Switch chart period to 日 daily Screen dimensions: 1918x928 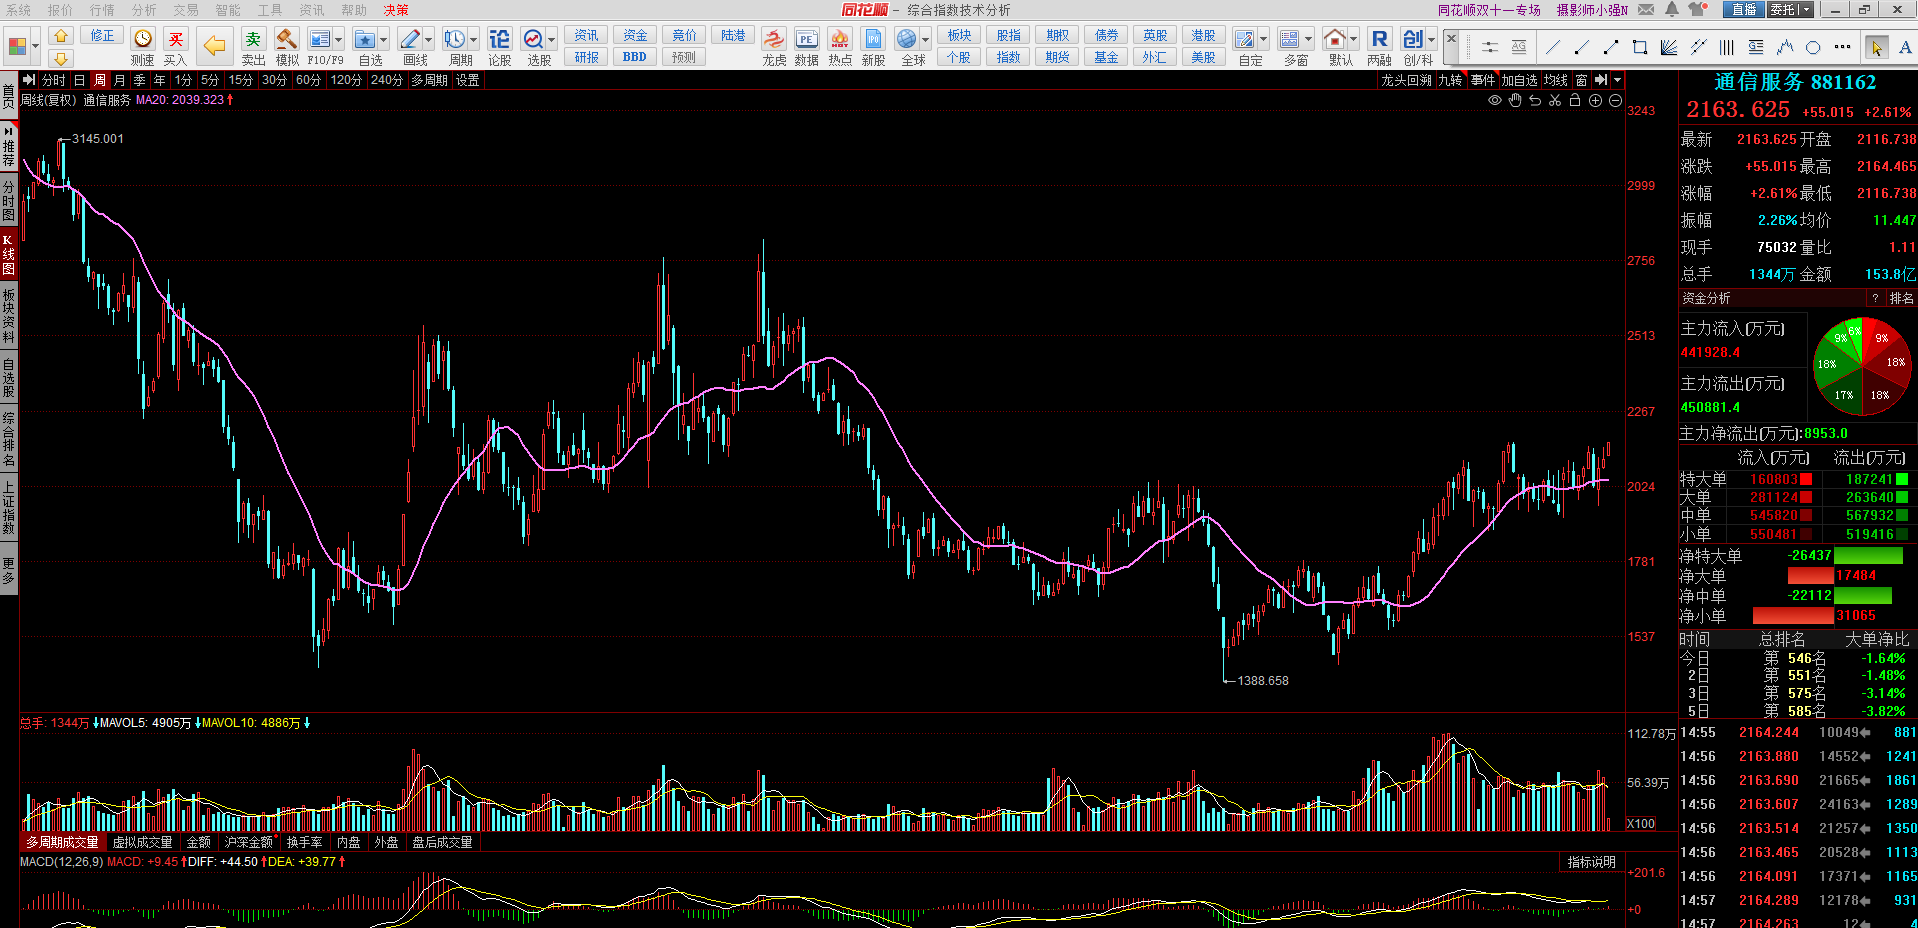(x=80, y=80)
